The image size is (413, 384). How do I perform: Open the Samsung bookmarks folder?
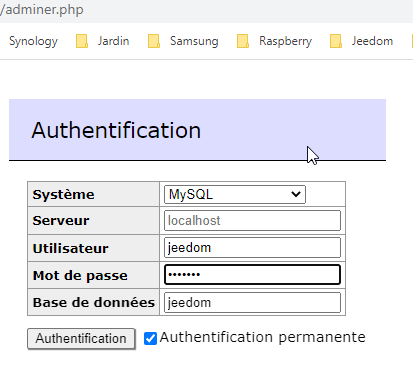click(x=183, y=41)
